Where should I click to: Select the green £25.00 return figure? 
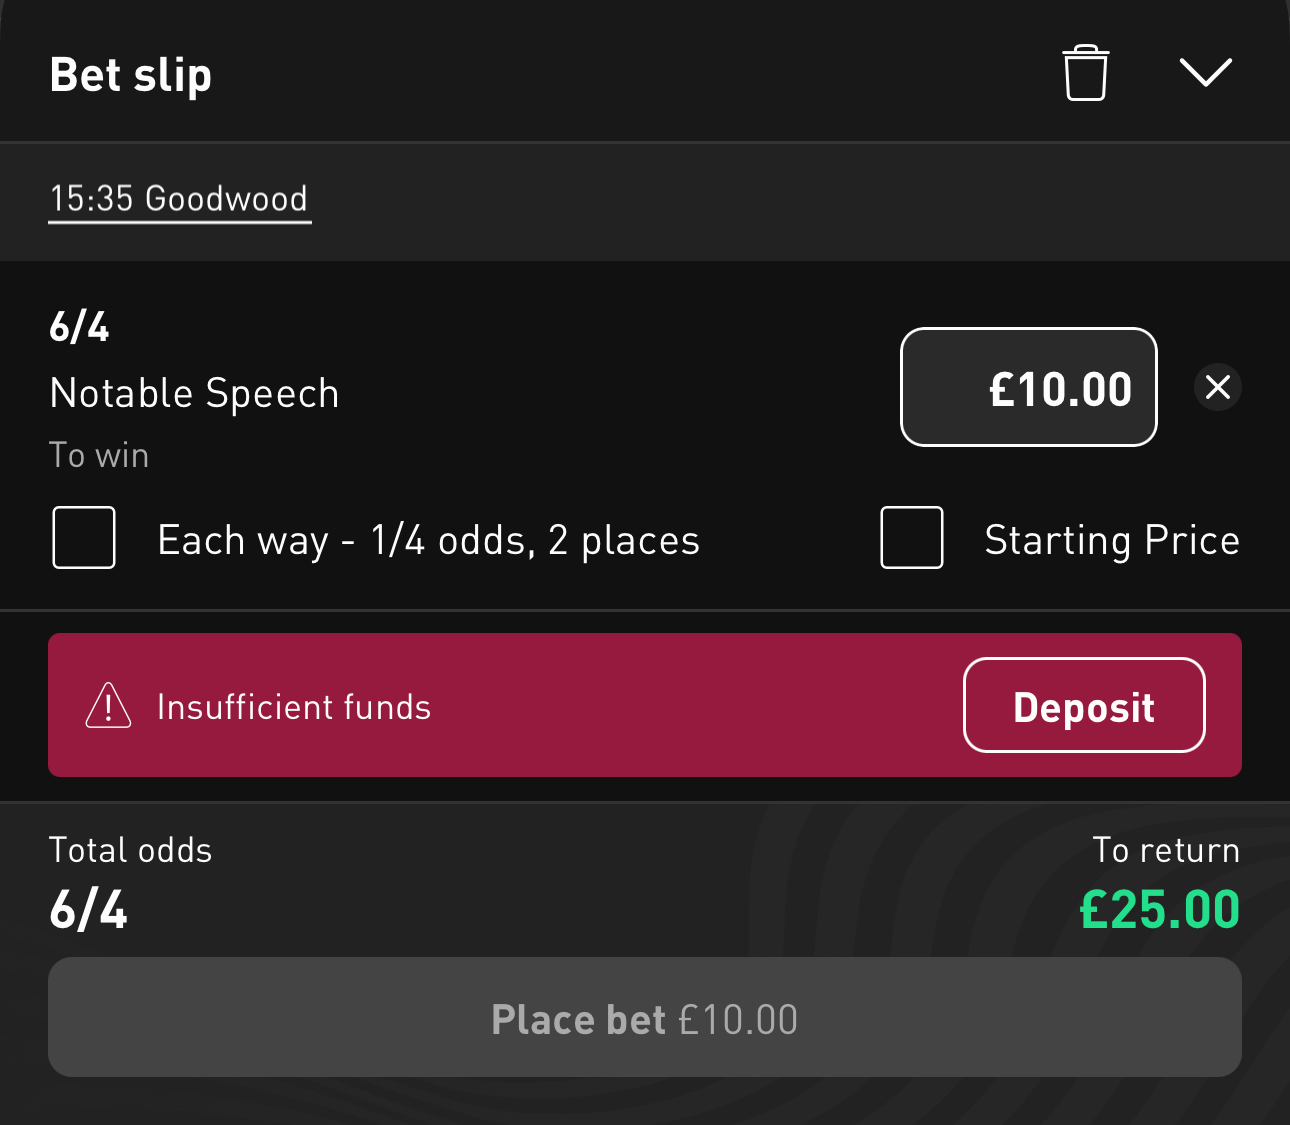[x=1159, y=909]
